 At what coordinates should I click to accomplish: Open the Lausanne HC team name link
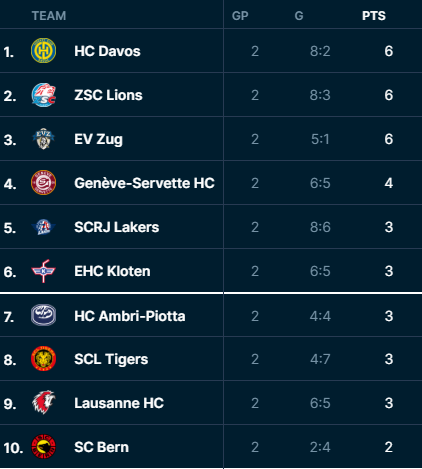(x=119, y=403)
